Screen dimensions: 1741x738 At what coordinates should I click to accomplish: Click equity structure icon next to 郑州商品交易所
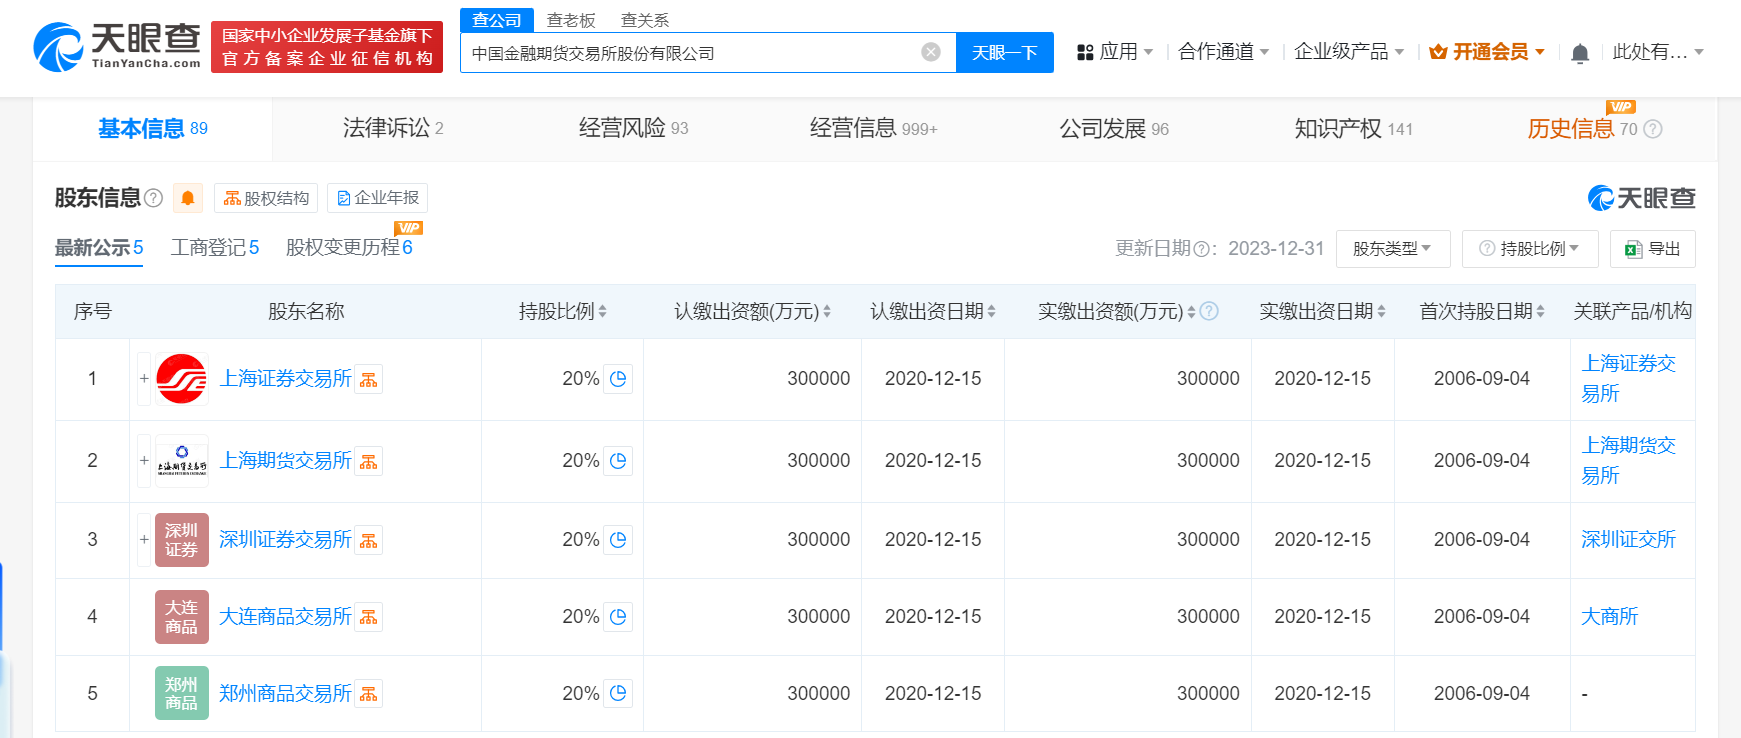click(369, 695)
